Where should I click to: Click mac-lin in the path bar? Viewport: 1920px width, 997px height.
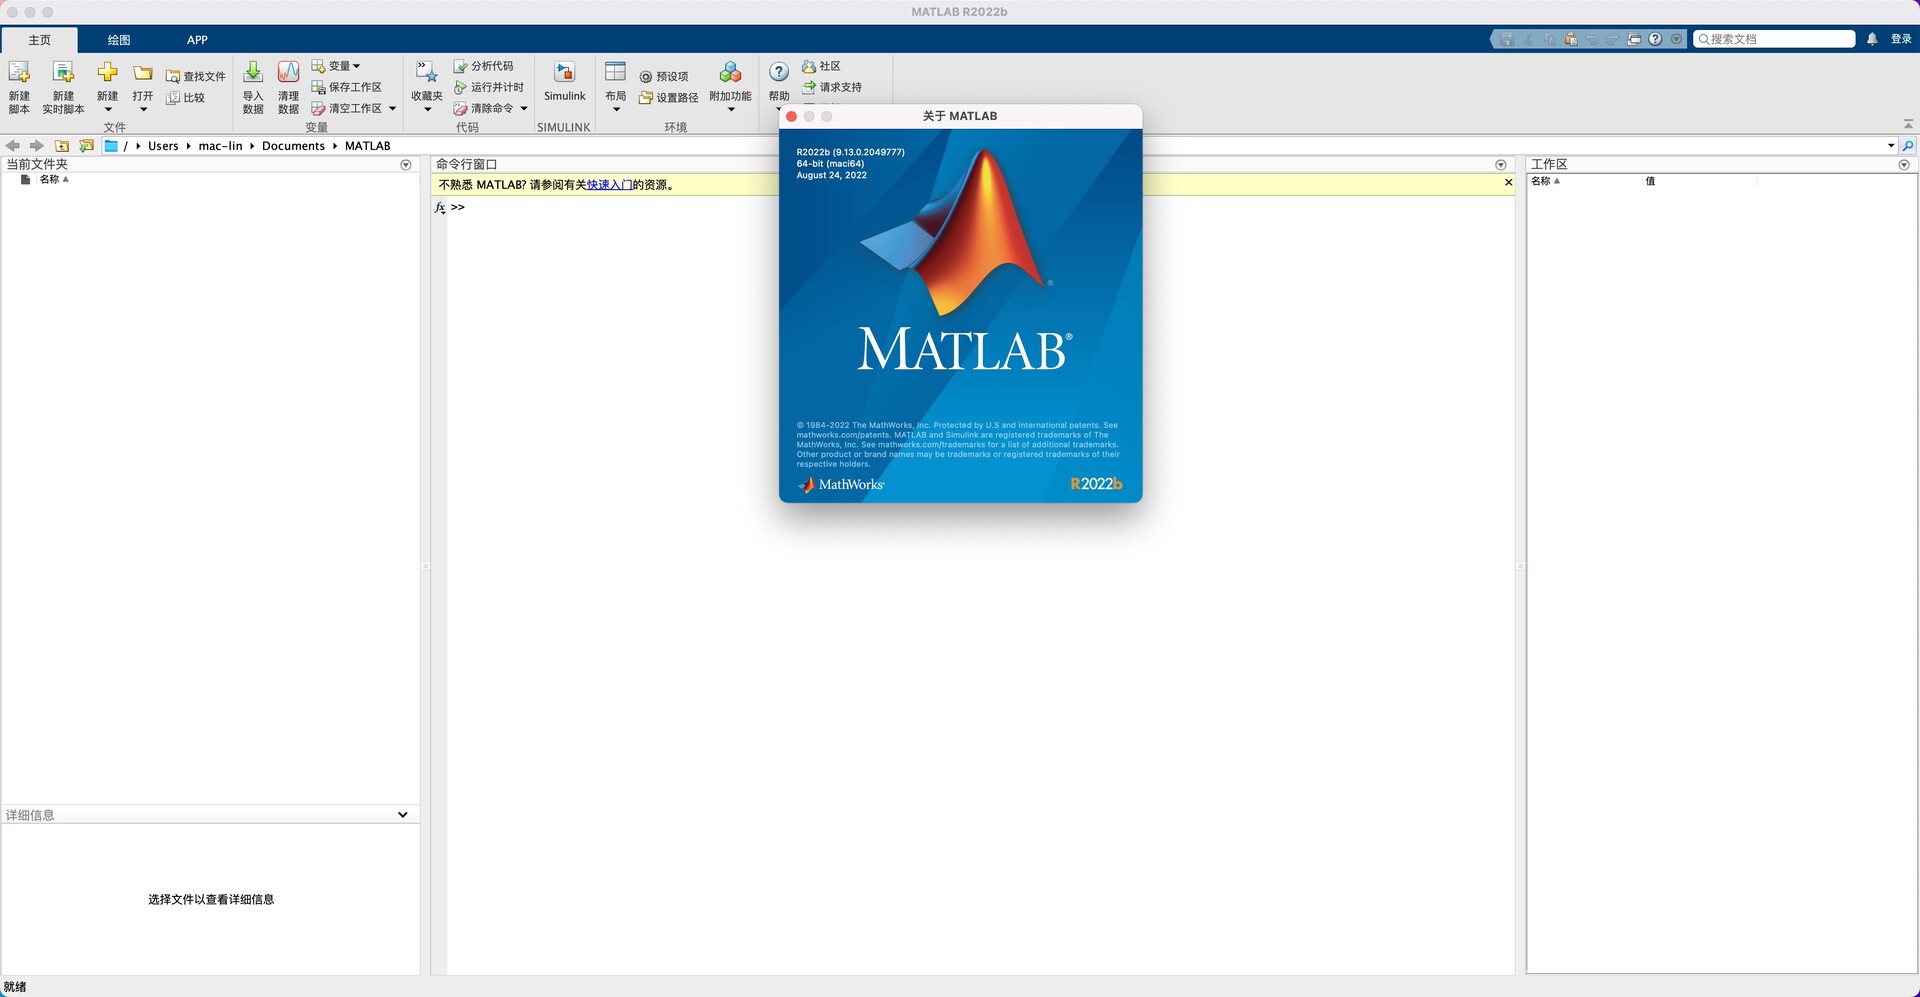[x=220, y=146]
